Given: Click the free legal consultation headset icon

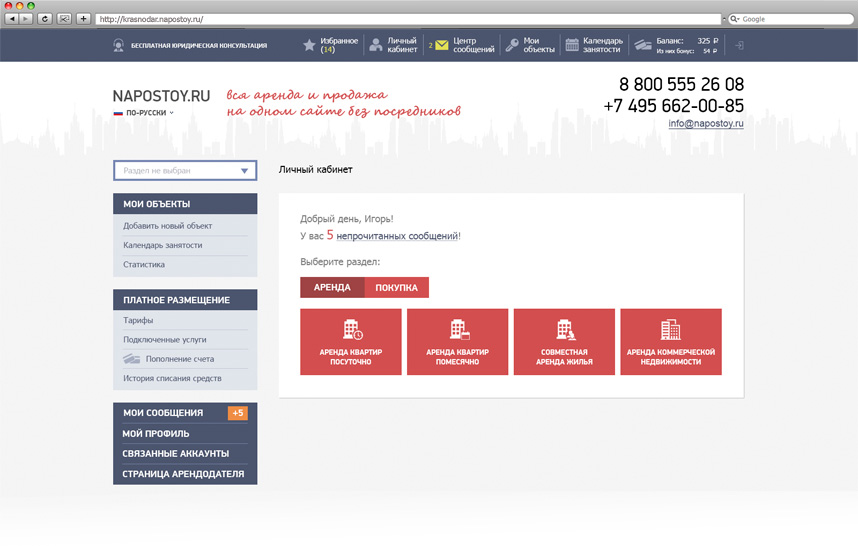Looking at the screenshot, I should [x=118, y=45].
